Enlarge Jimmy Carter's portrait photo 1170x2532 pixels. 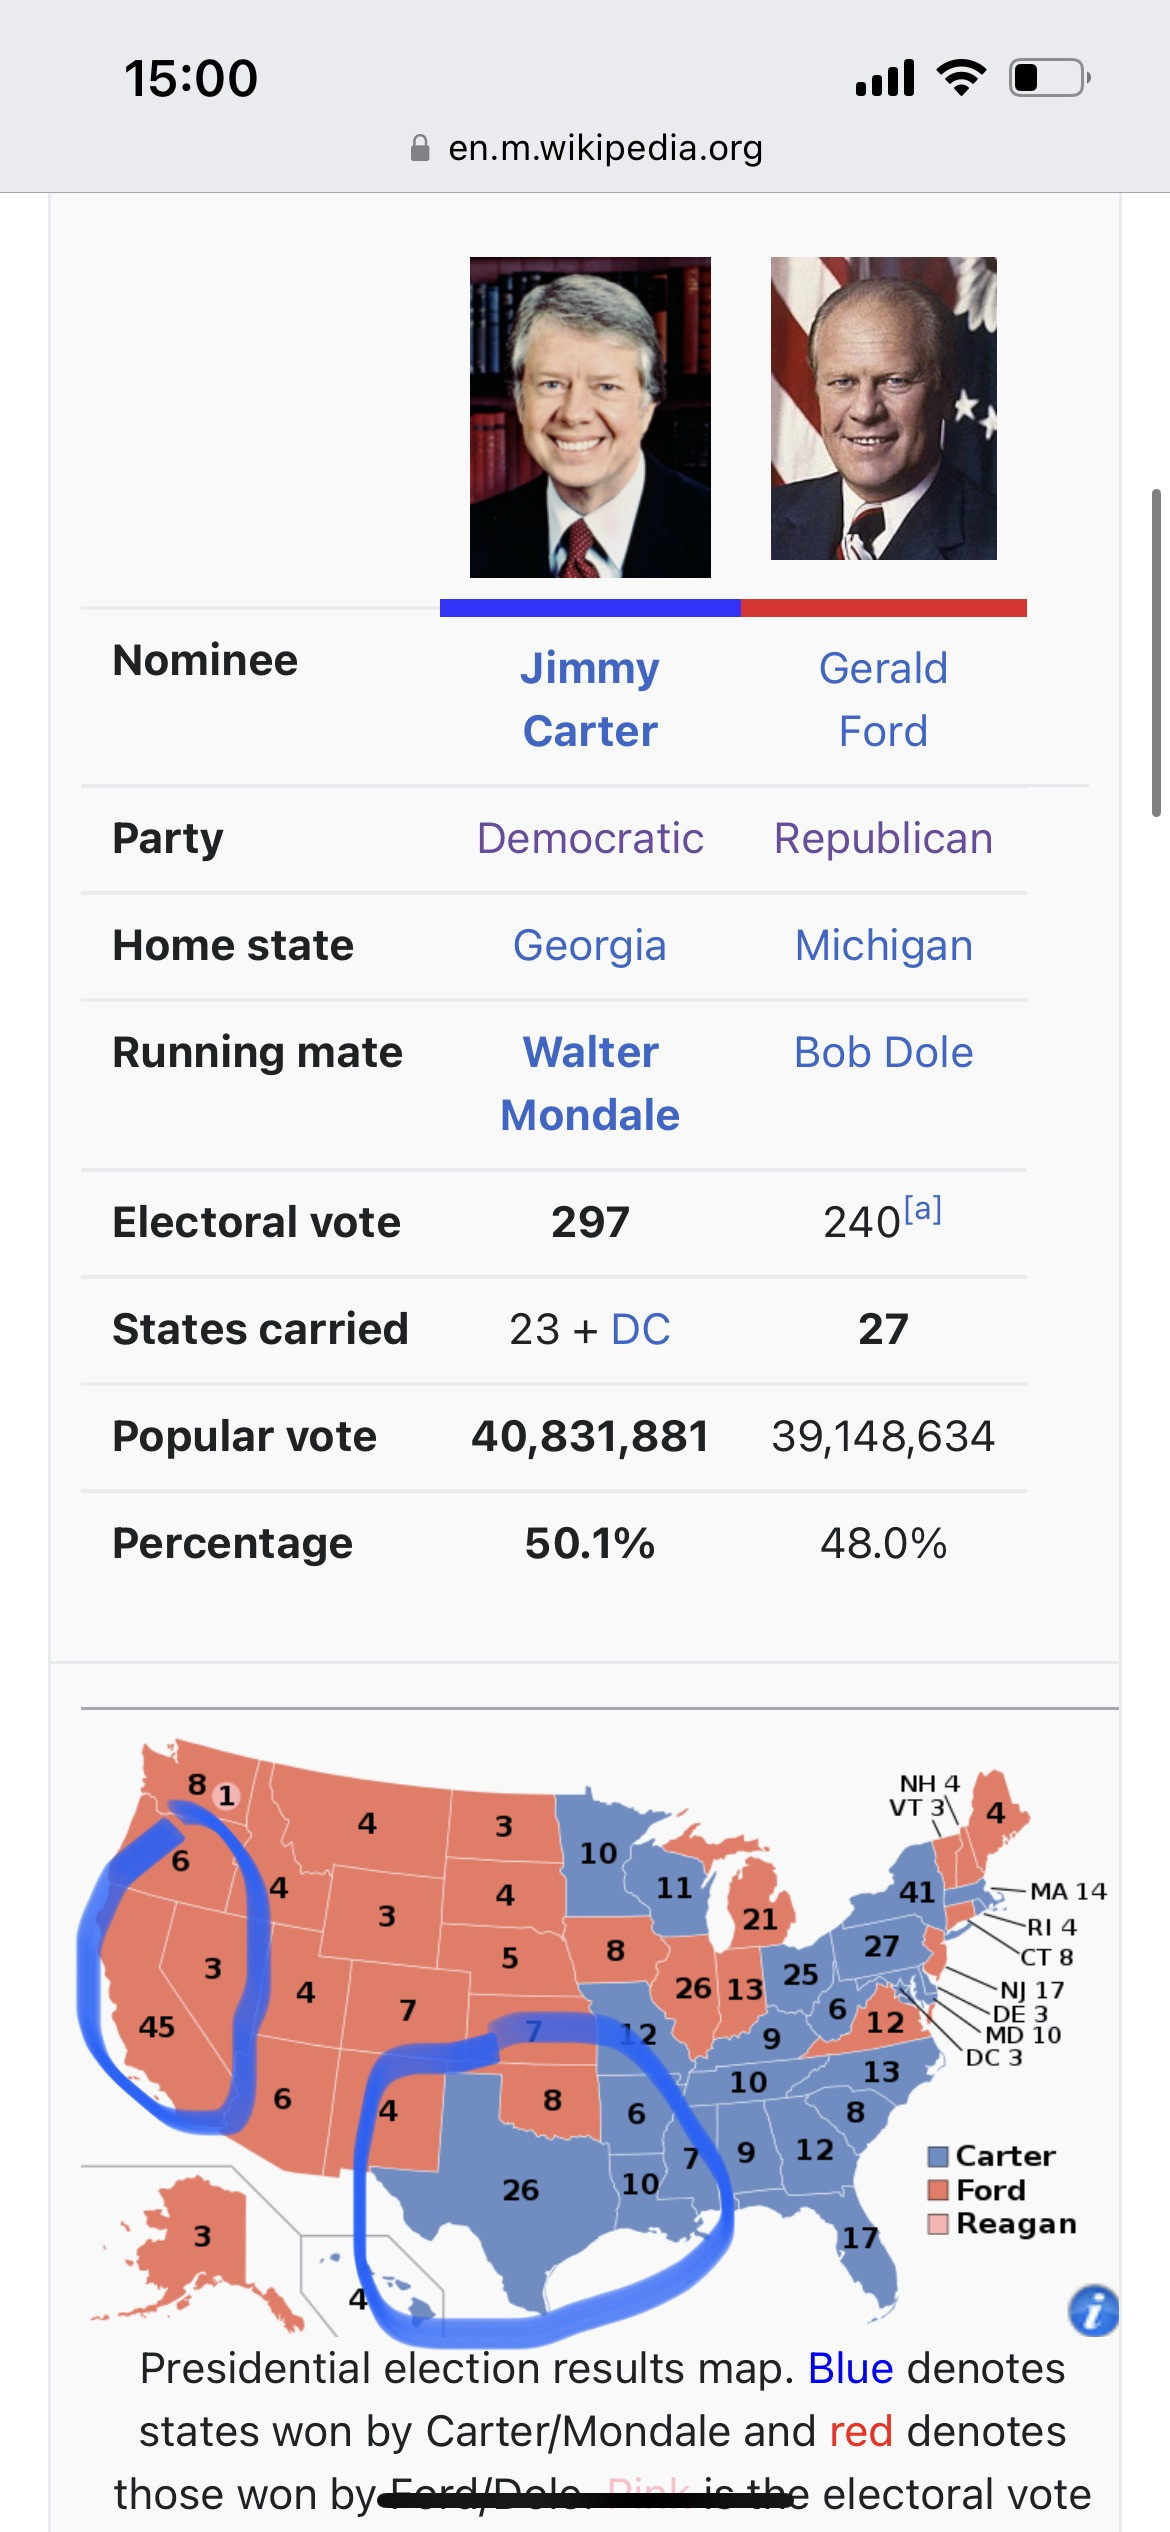(x=590, y=417)
